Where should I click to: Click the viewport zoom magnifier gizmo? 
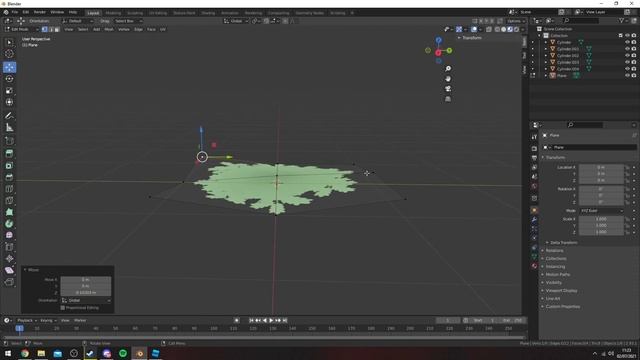point(448,69)
